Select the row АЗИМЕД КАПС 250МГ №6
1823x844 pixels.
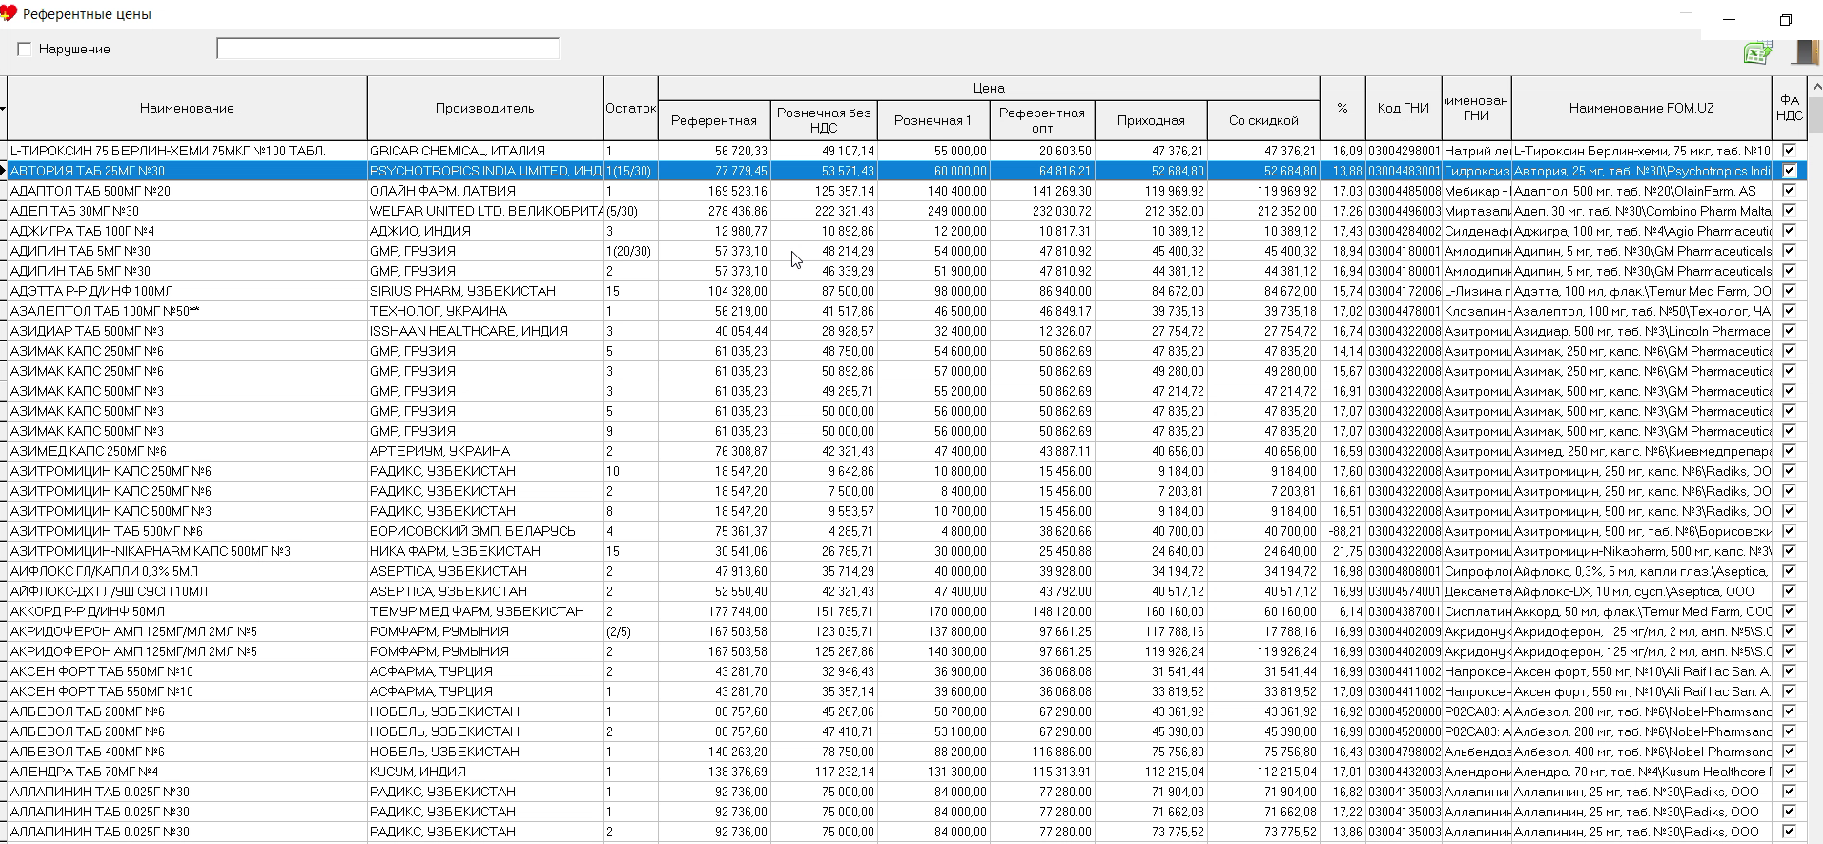pos(907,451)
